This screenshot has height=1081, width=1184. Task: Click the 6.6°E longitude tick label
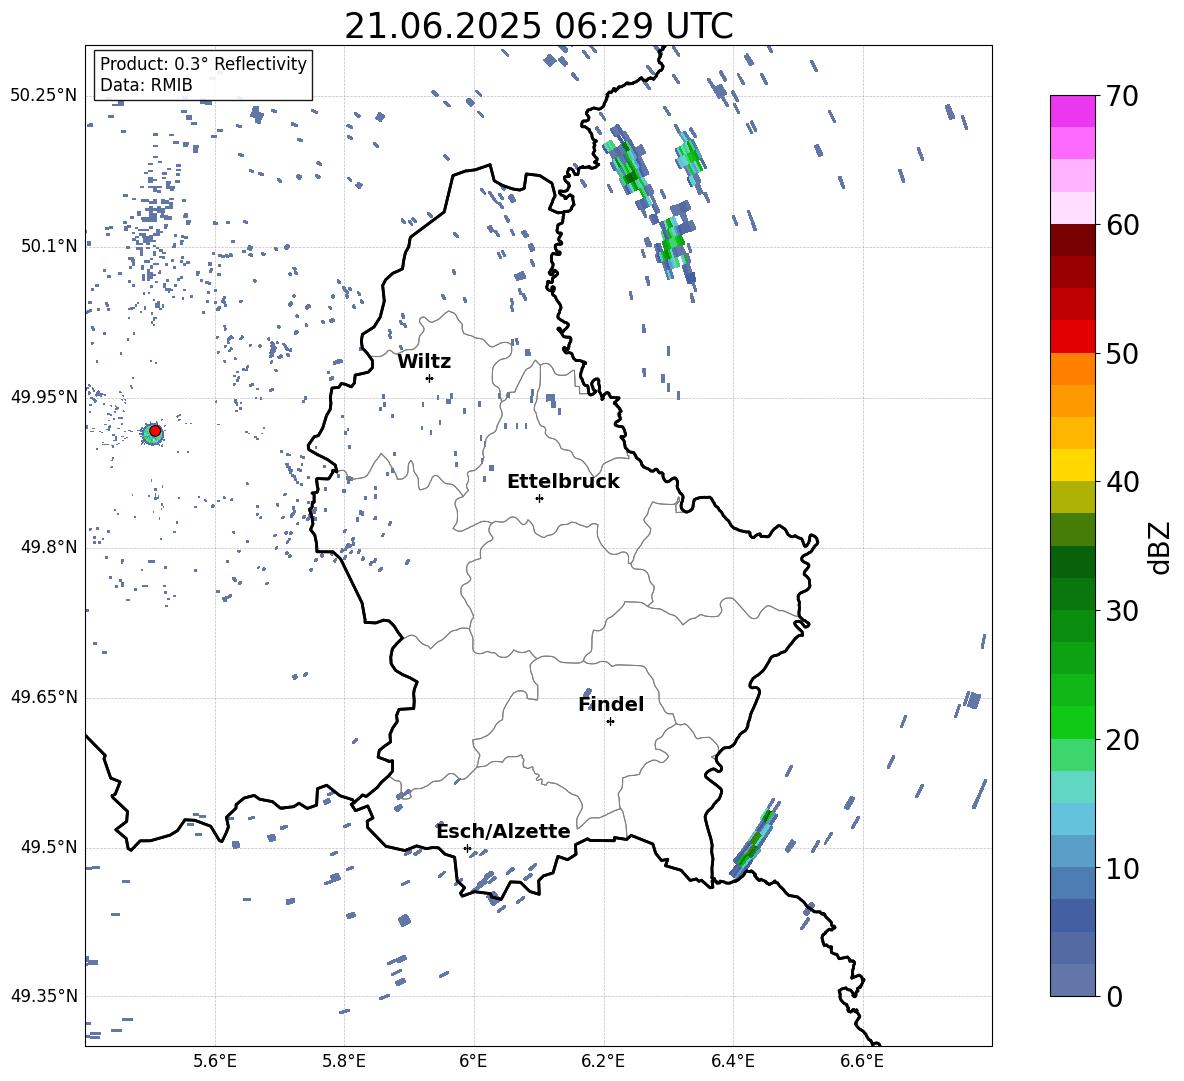pyautogui.click(x=862, y=1061)
